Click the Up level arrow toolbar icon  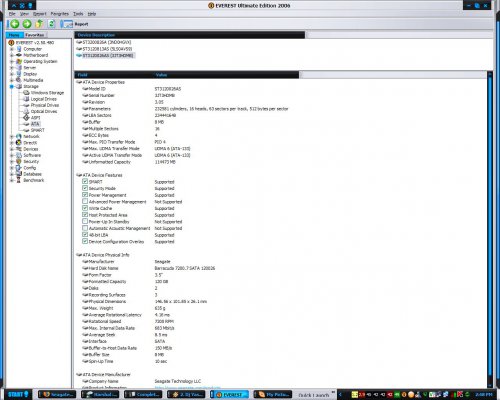[39, 24]
